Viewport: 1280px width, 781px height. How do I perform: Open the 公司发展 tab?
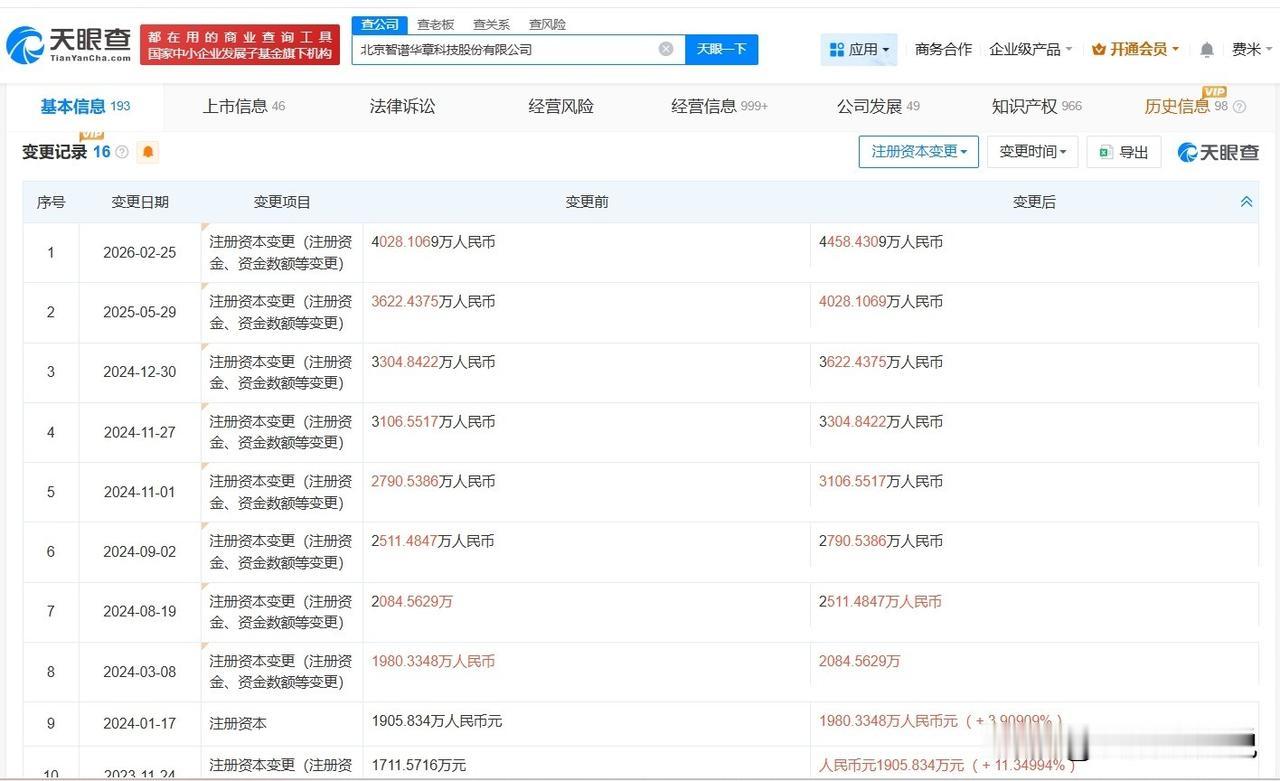pyautogui.click(x=878, y=106)
